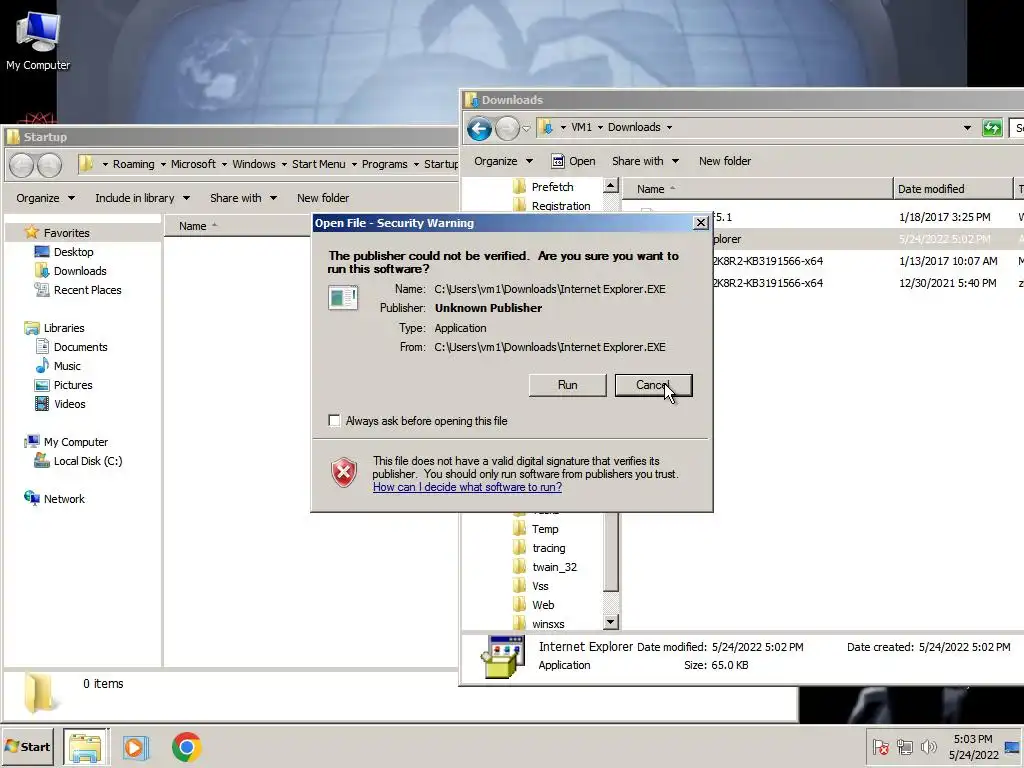The width and height of the screenshot is (1024, 768).
Task: Click the volume speaker tray icon
Action: (x=929, y=746)
